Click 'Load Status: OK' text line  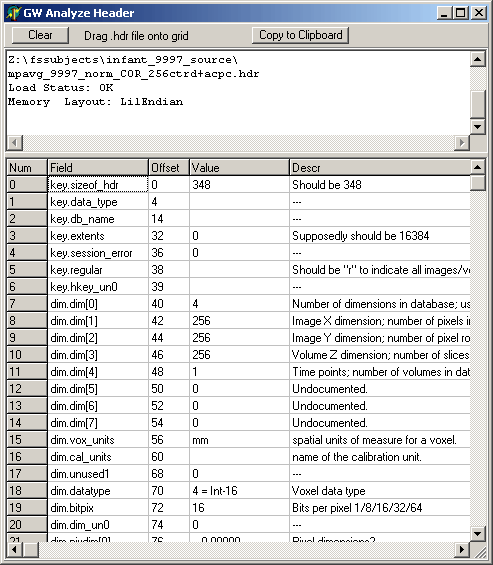tap(61, 88)
